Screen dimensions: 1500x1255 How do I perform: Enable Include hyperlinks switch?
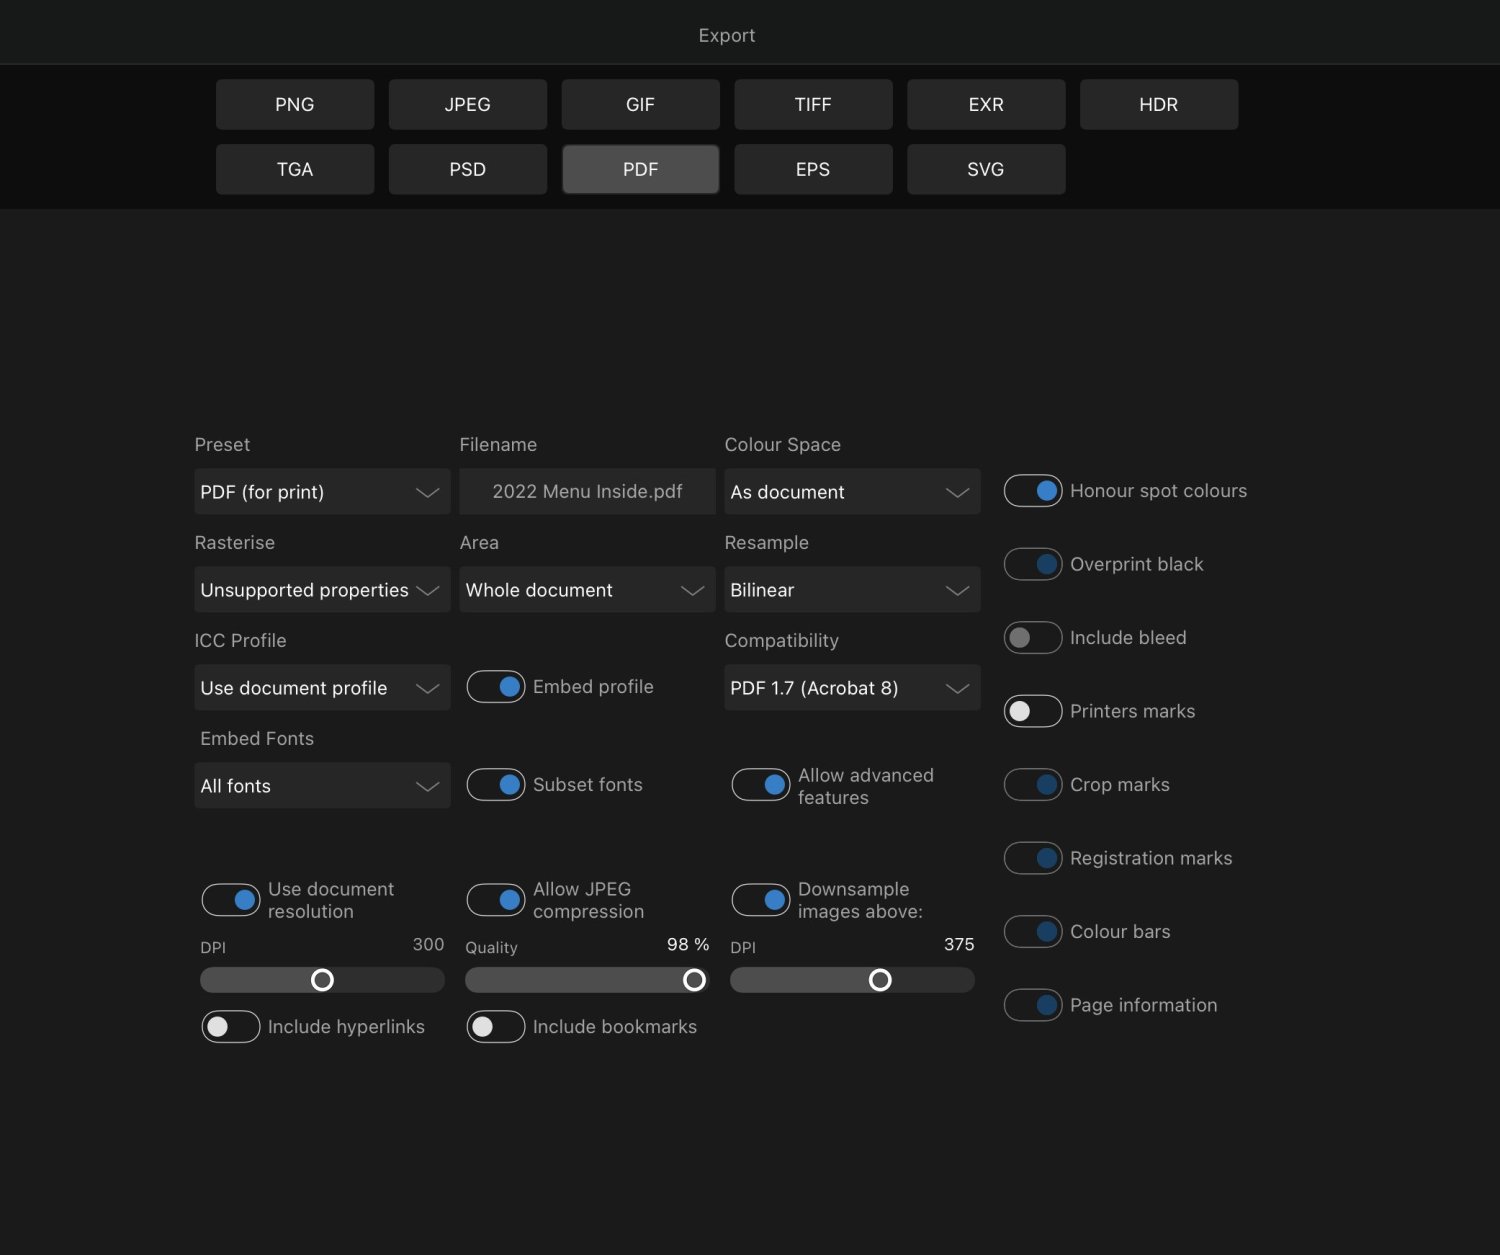click(x=231, y=1027)
